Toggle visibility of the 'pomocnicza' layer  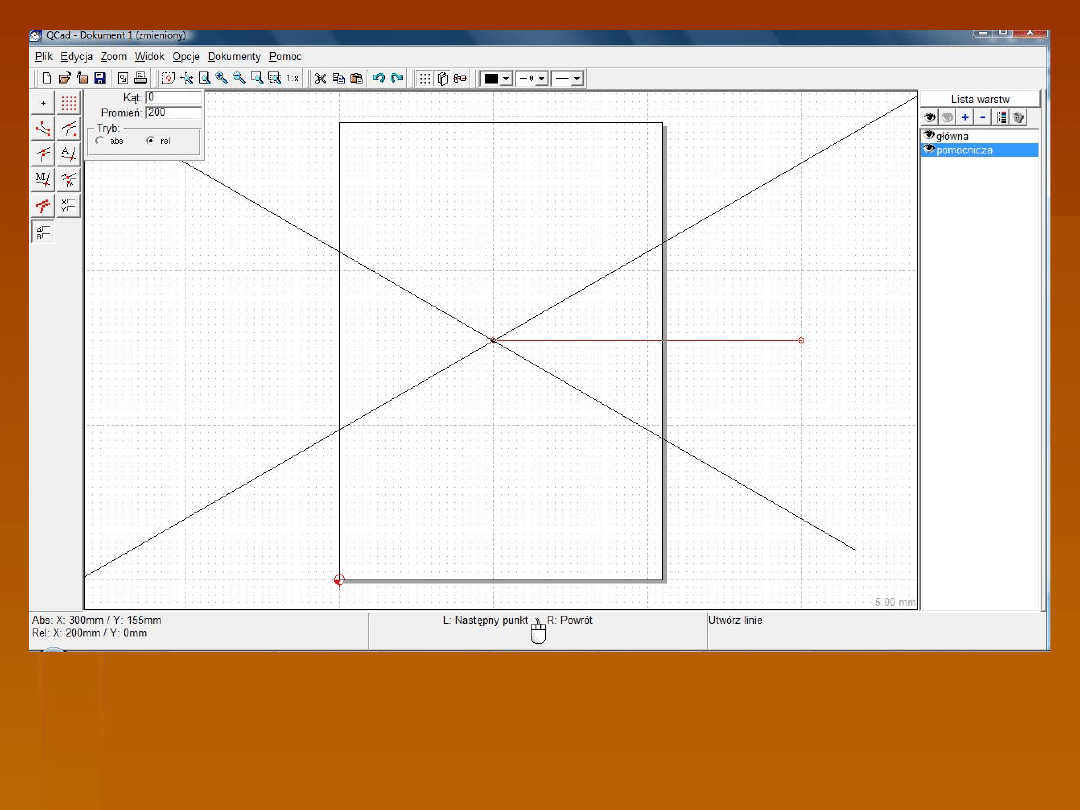[x=929, y=149]
